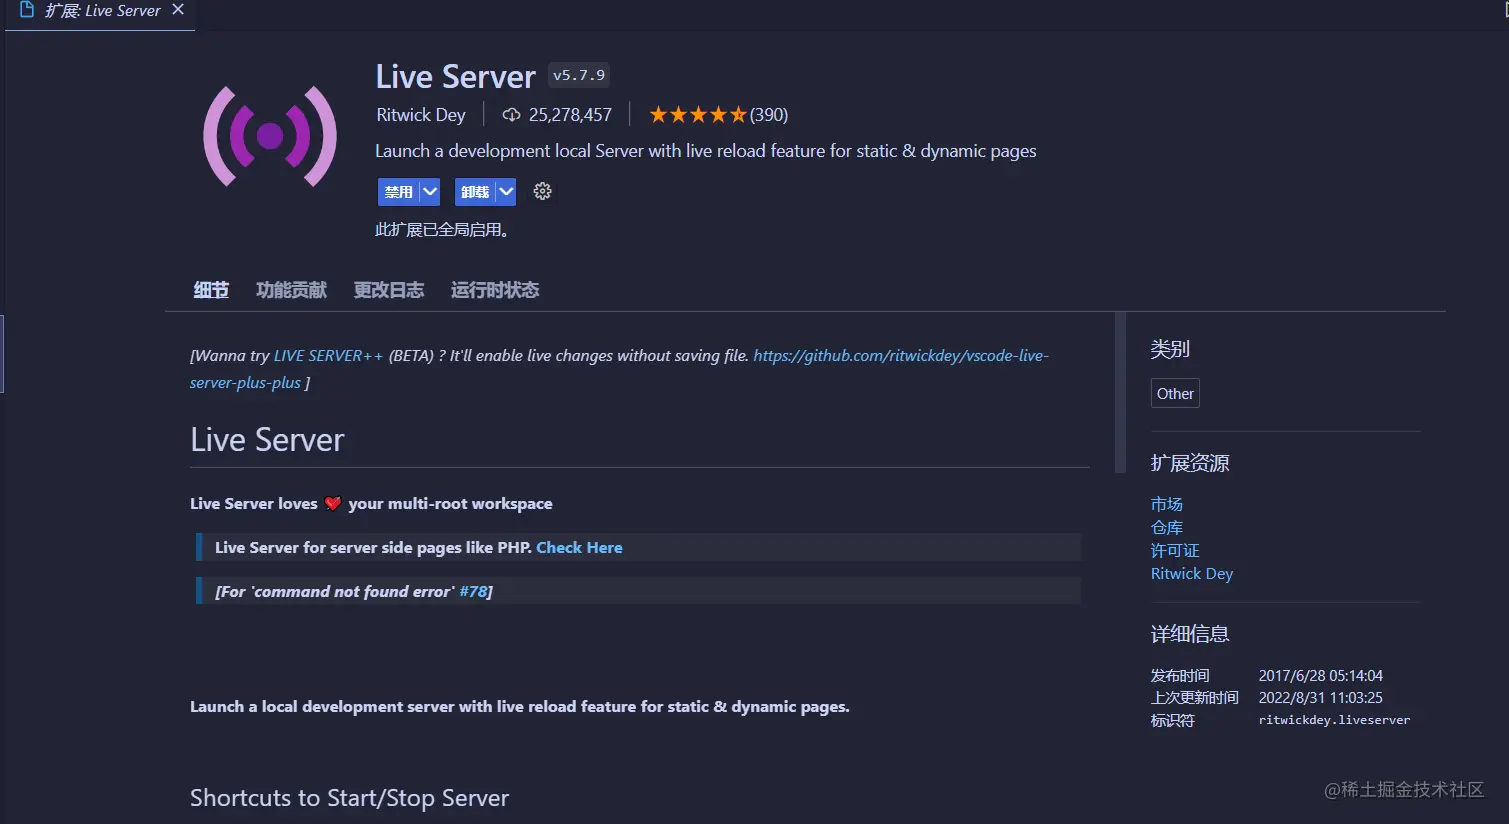Open the 运行时状态 tab
1509x824 pixels.
495,290
